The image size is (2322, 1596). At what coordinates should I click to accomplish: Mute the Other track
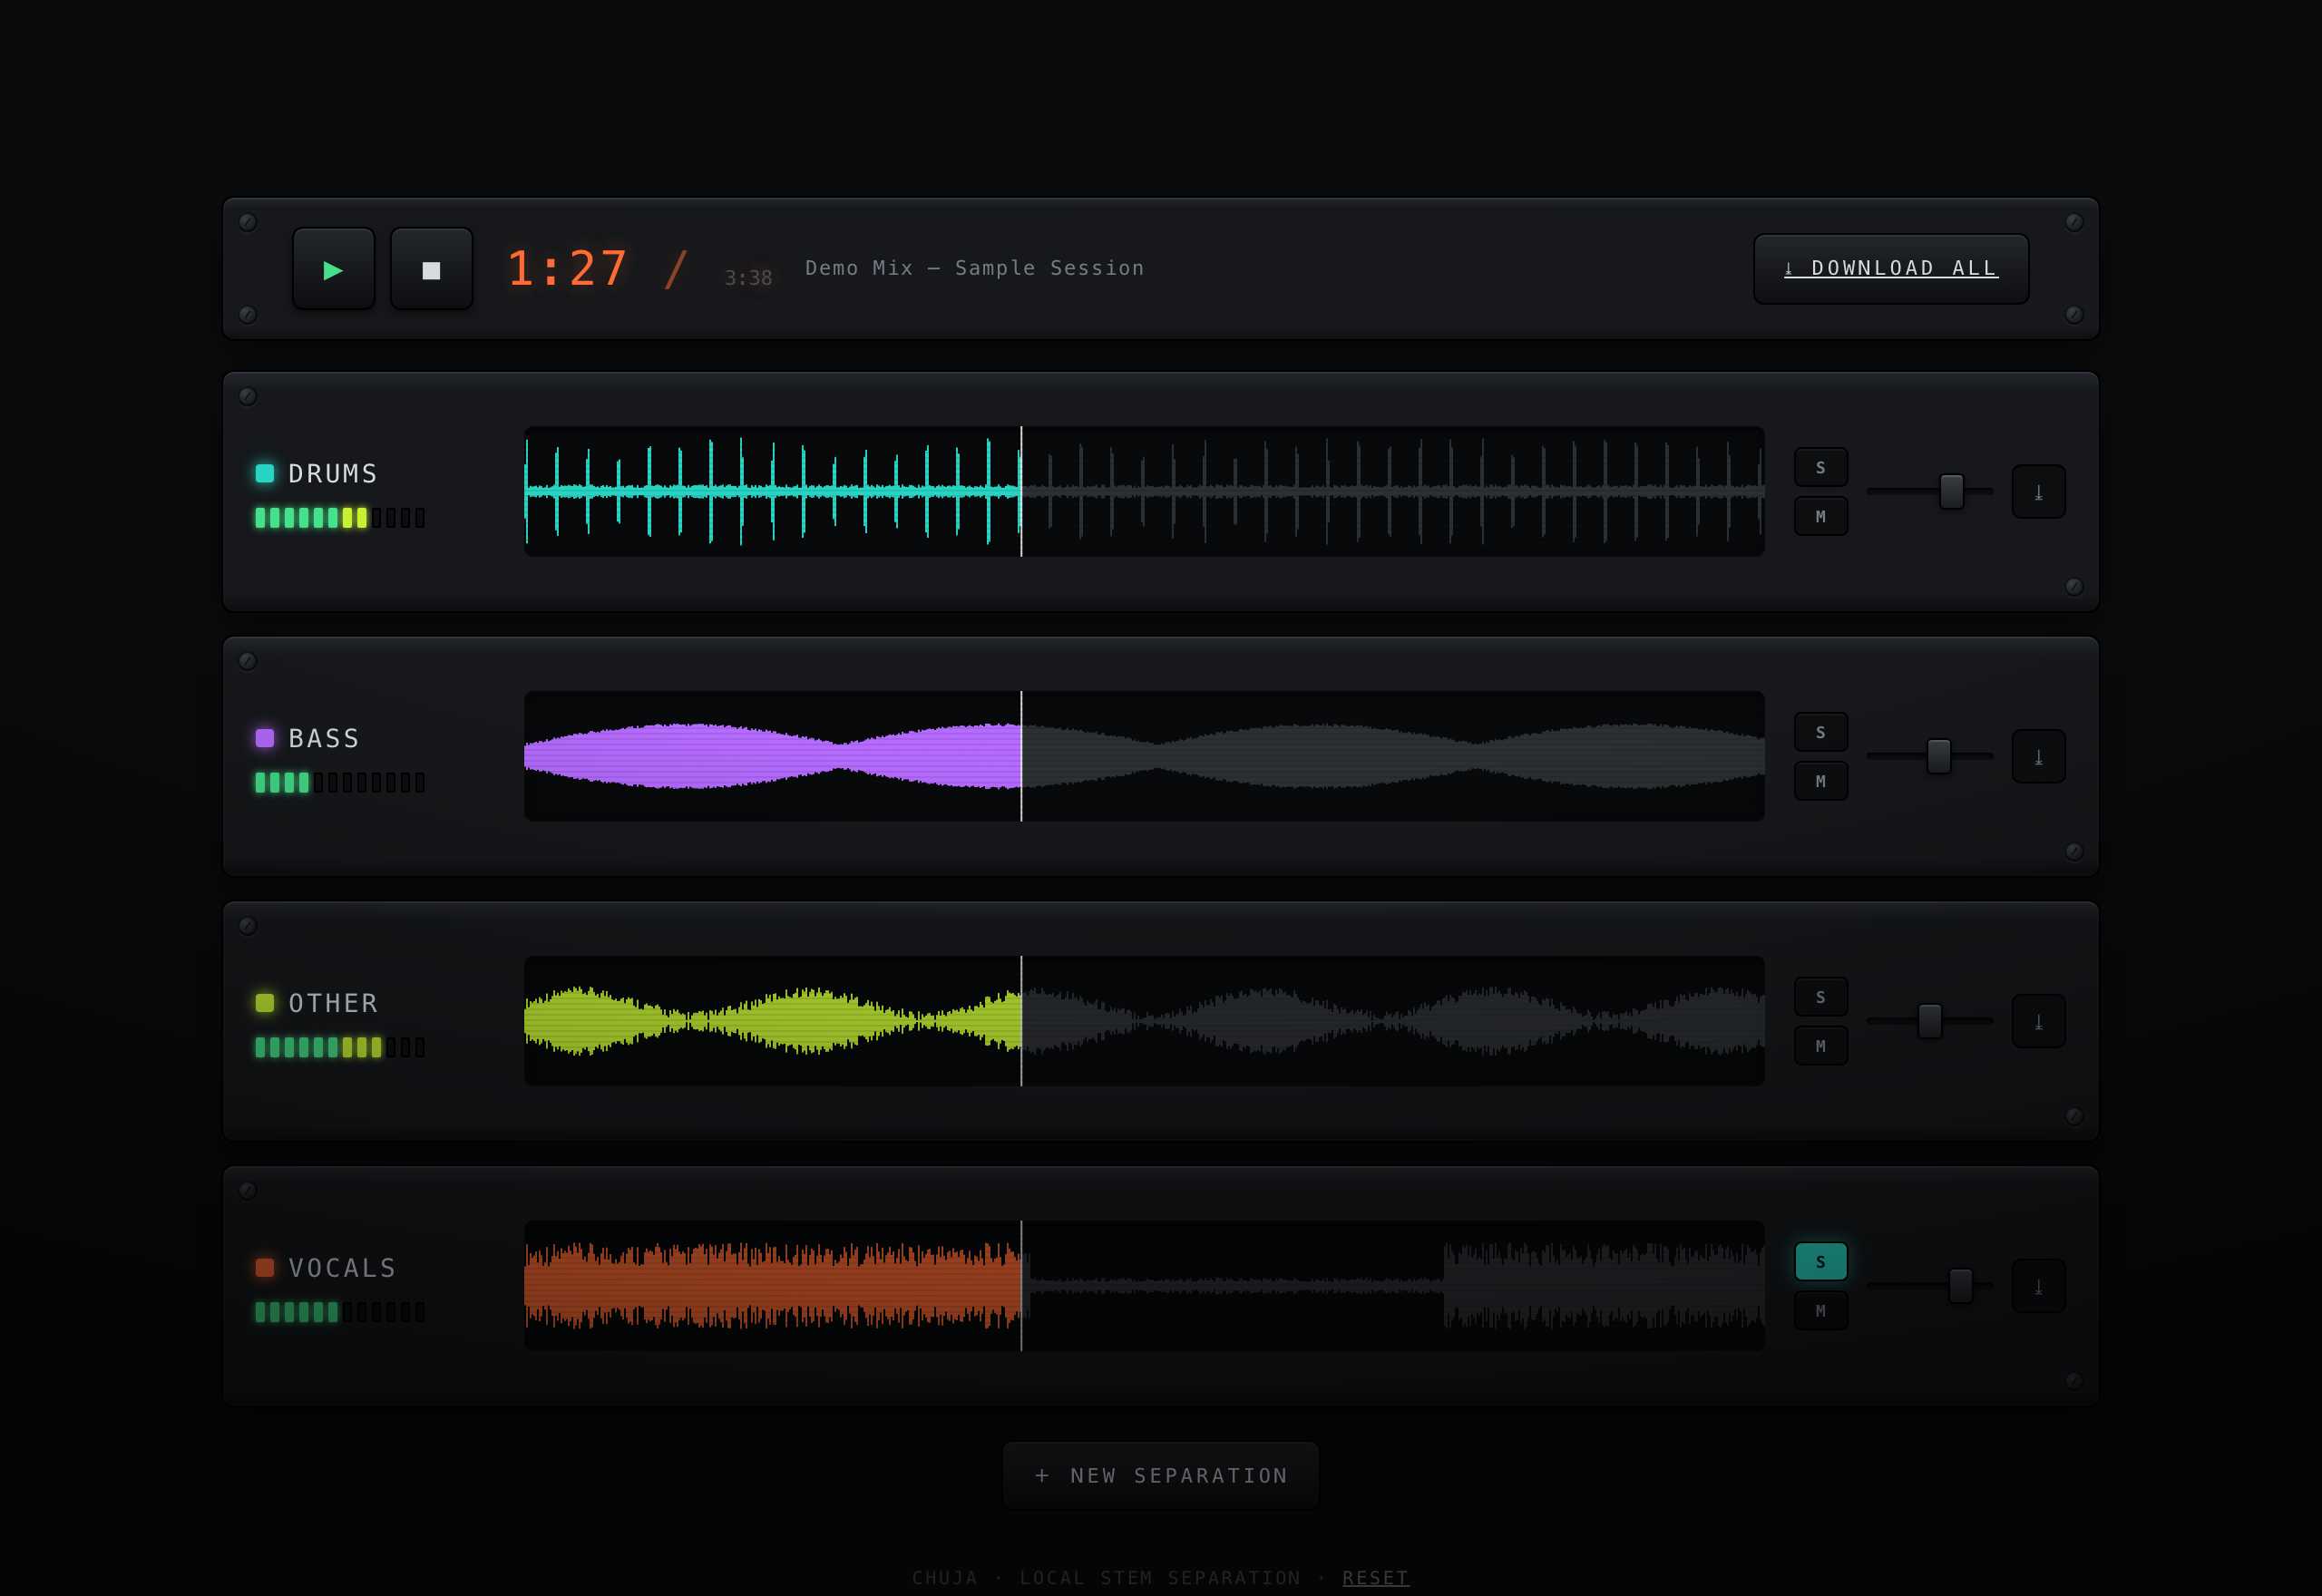point(1820,1046)
